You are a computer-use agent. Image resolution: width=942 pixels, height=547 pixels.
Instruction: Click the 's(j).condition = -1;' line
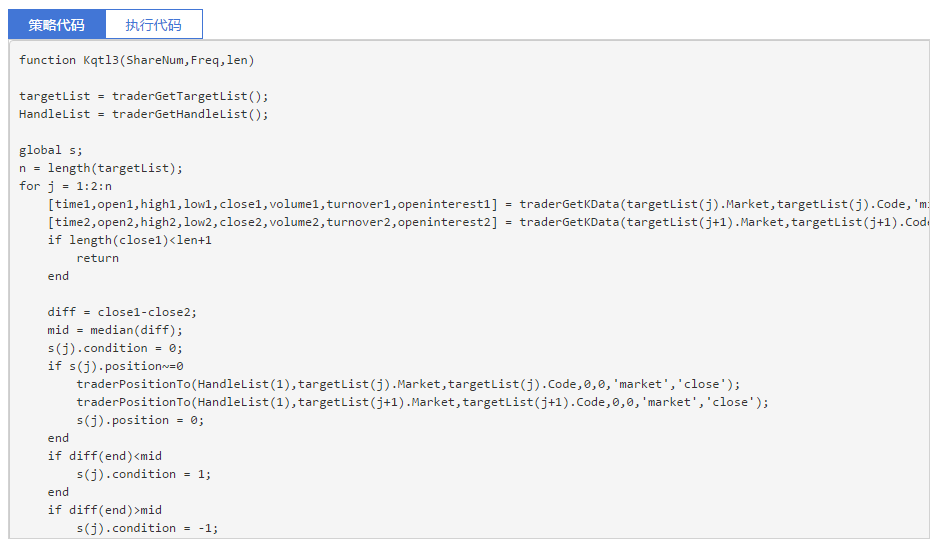point(147,528)
